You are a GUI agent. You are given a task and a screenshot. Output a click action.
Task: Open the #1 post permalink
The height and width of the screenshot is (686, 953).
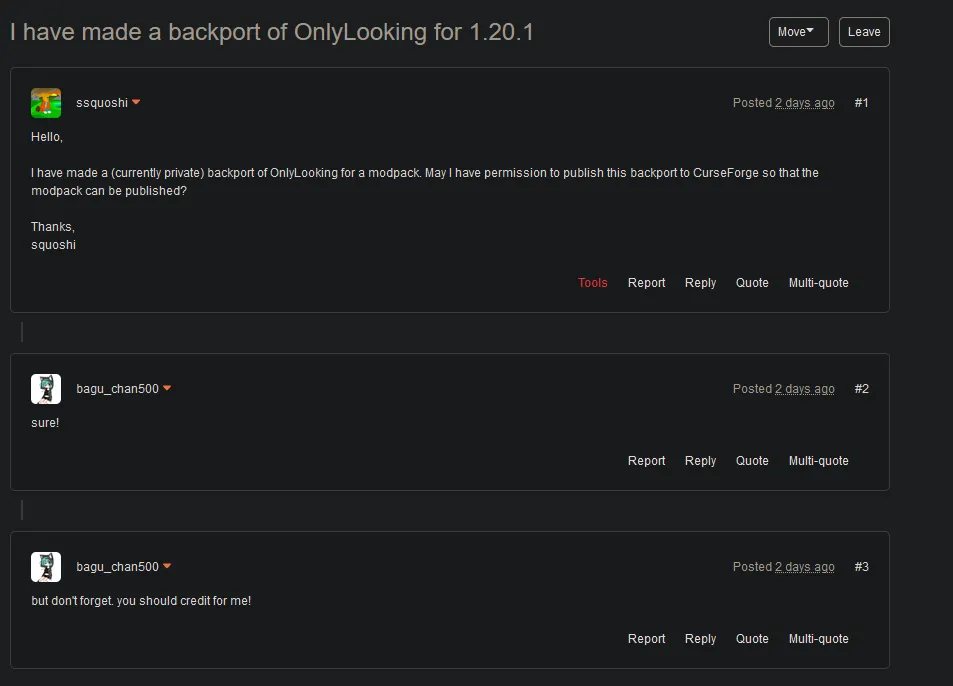861,102
